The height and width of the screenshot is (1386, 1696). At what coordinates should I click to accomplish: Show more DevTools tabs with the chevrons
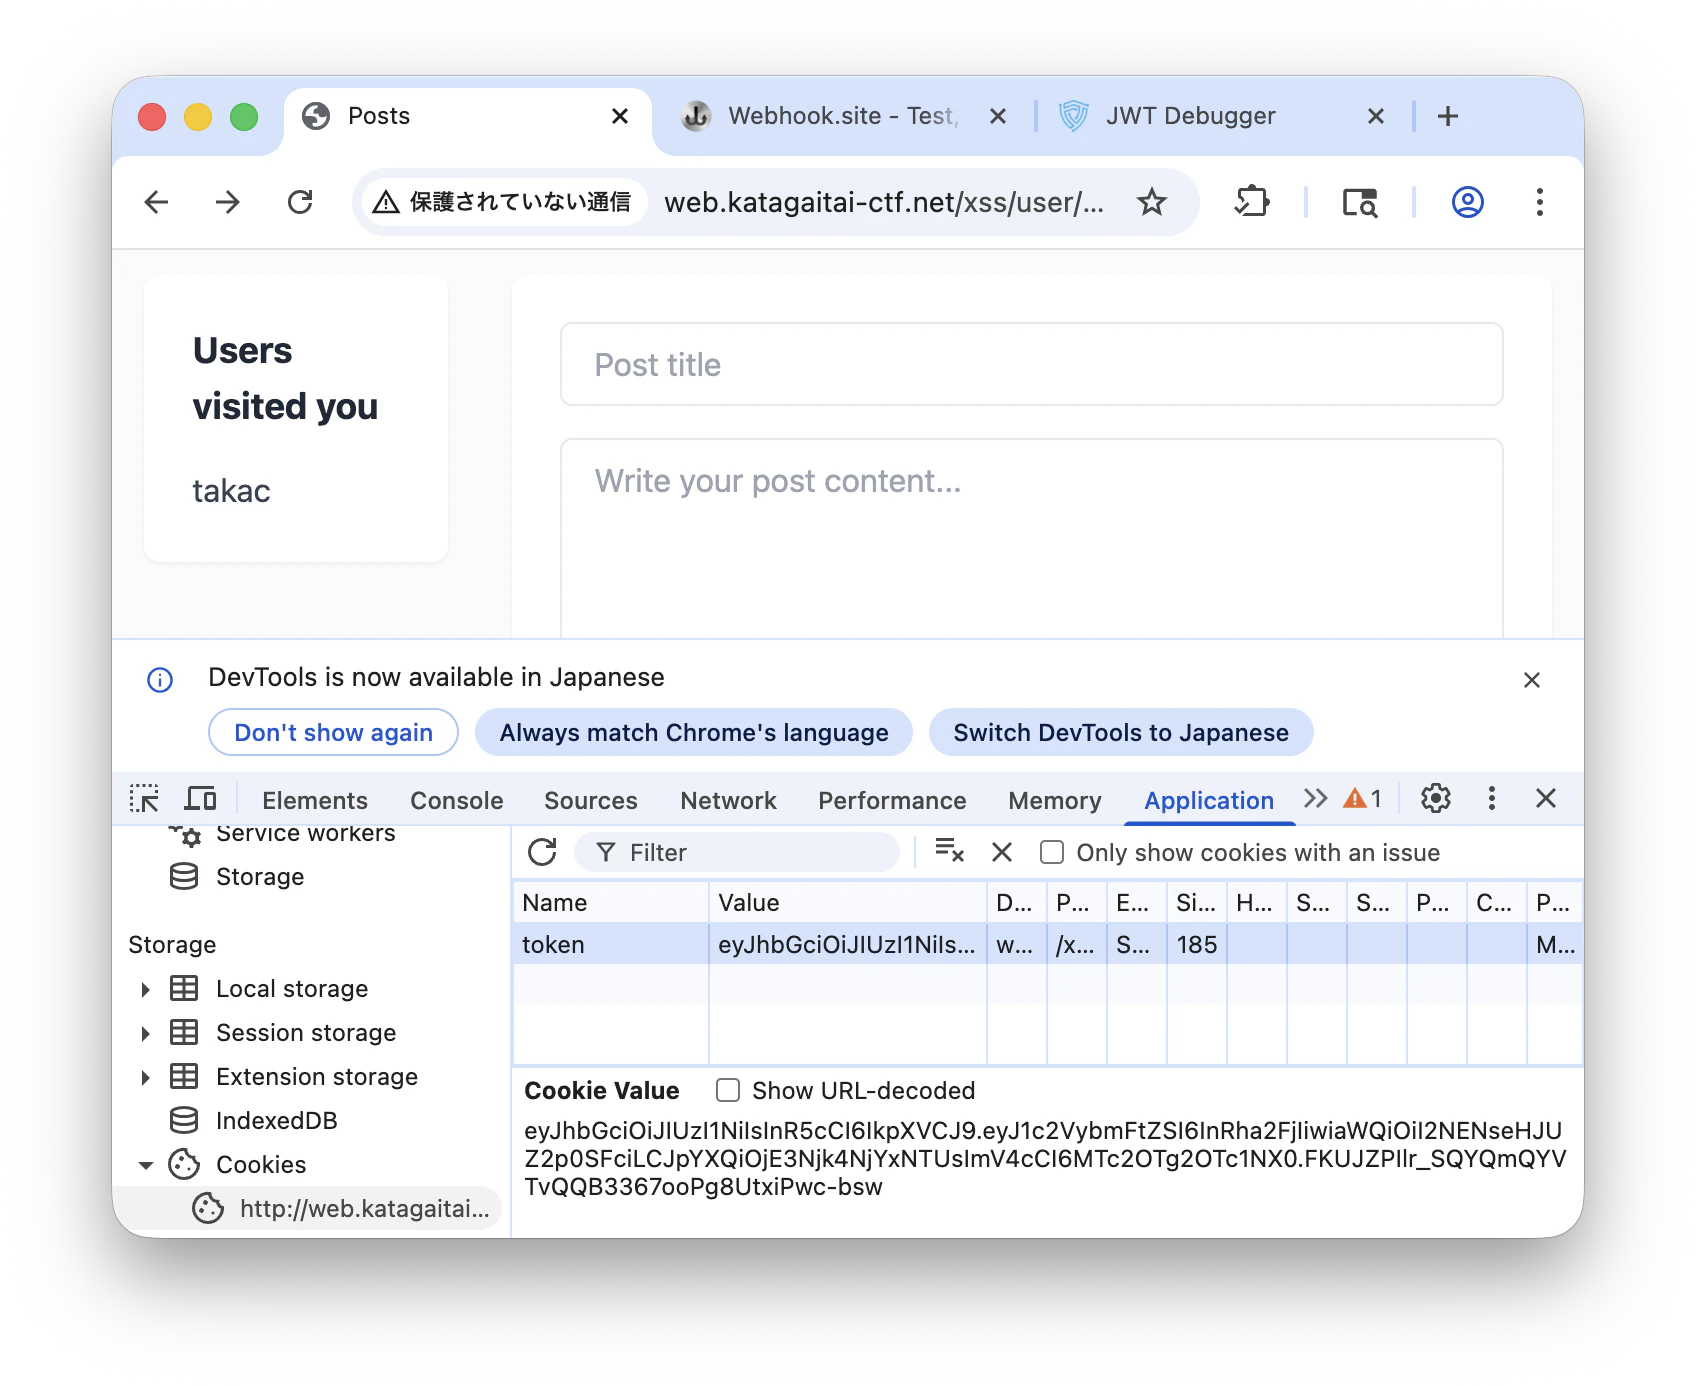1315,798
